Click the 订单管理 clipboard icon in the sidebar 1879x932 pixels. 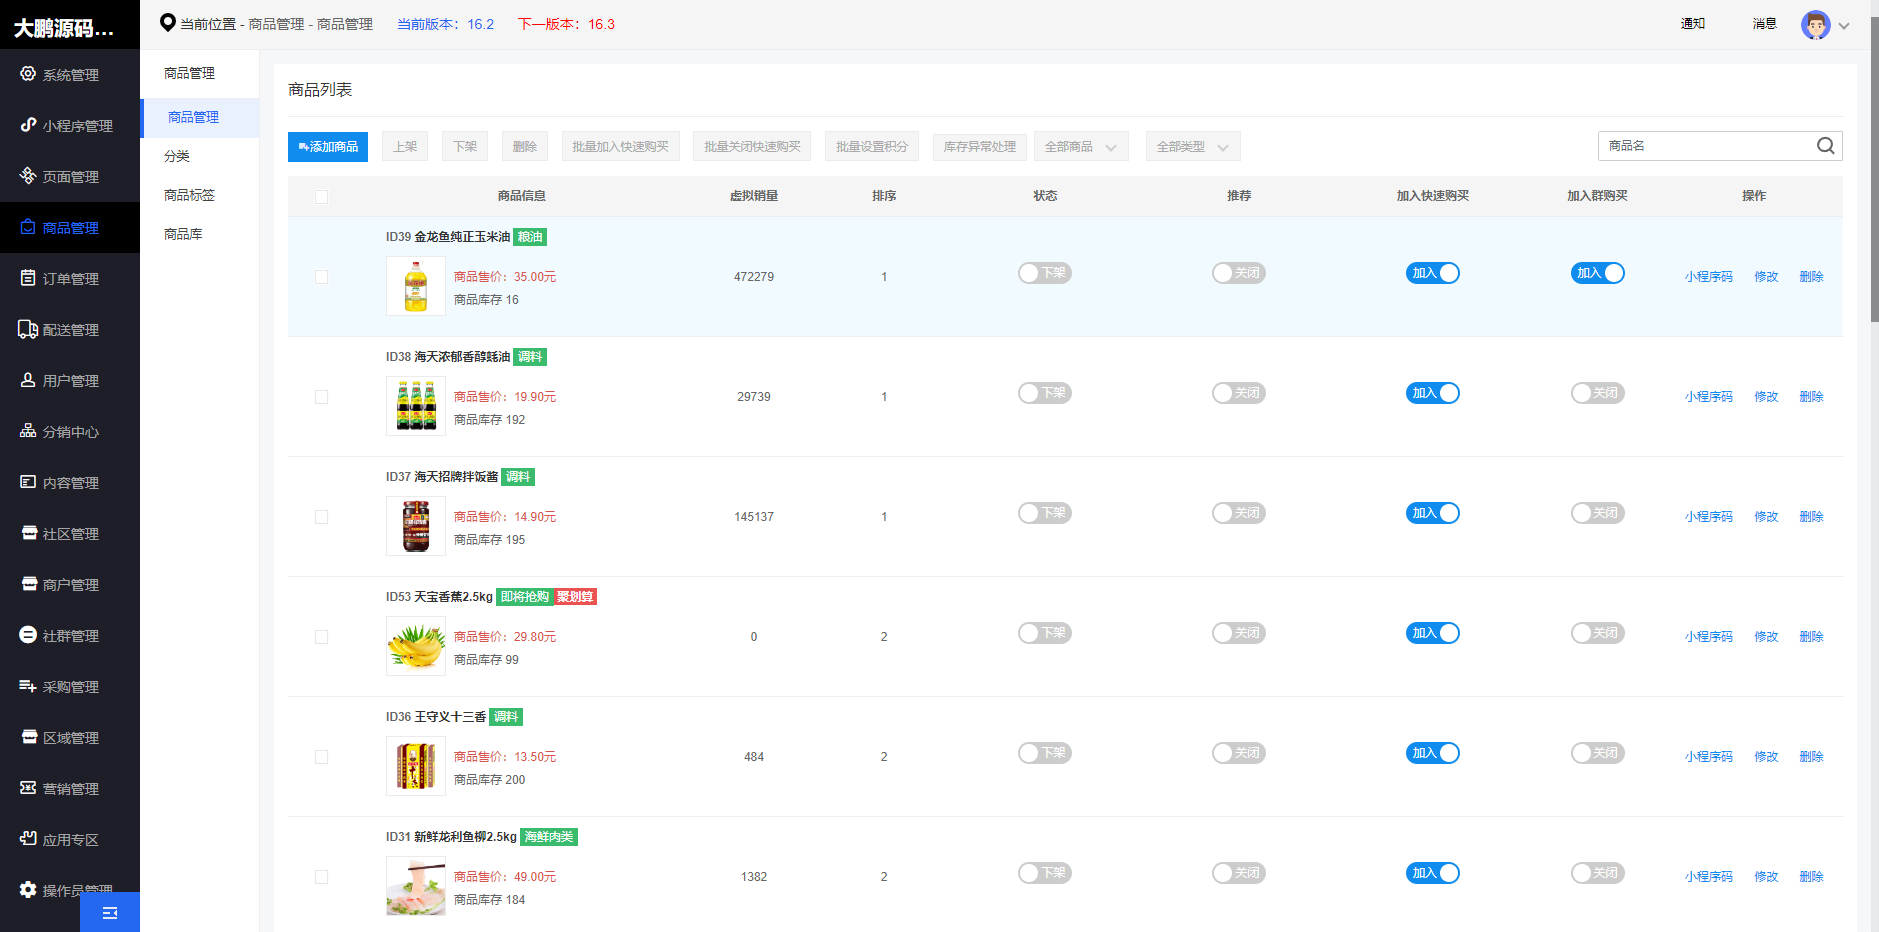click(28, 278)
